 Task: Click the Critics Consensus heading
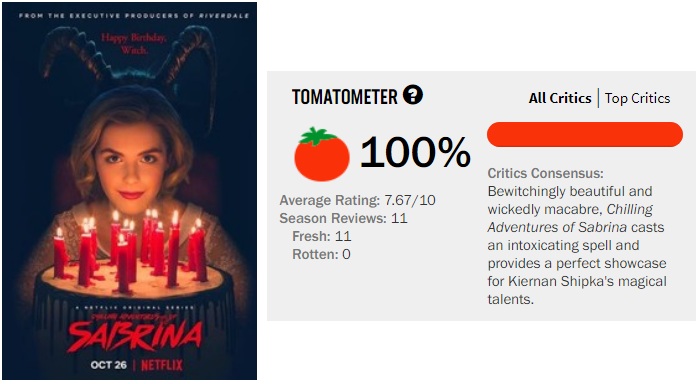tap(545, 173)
